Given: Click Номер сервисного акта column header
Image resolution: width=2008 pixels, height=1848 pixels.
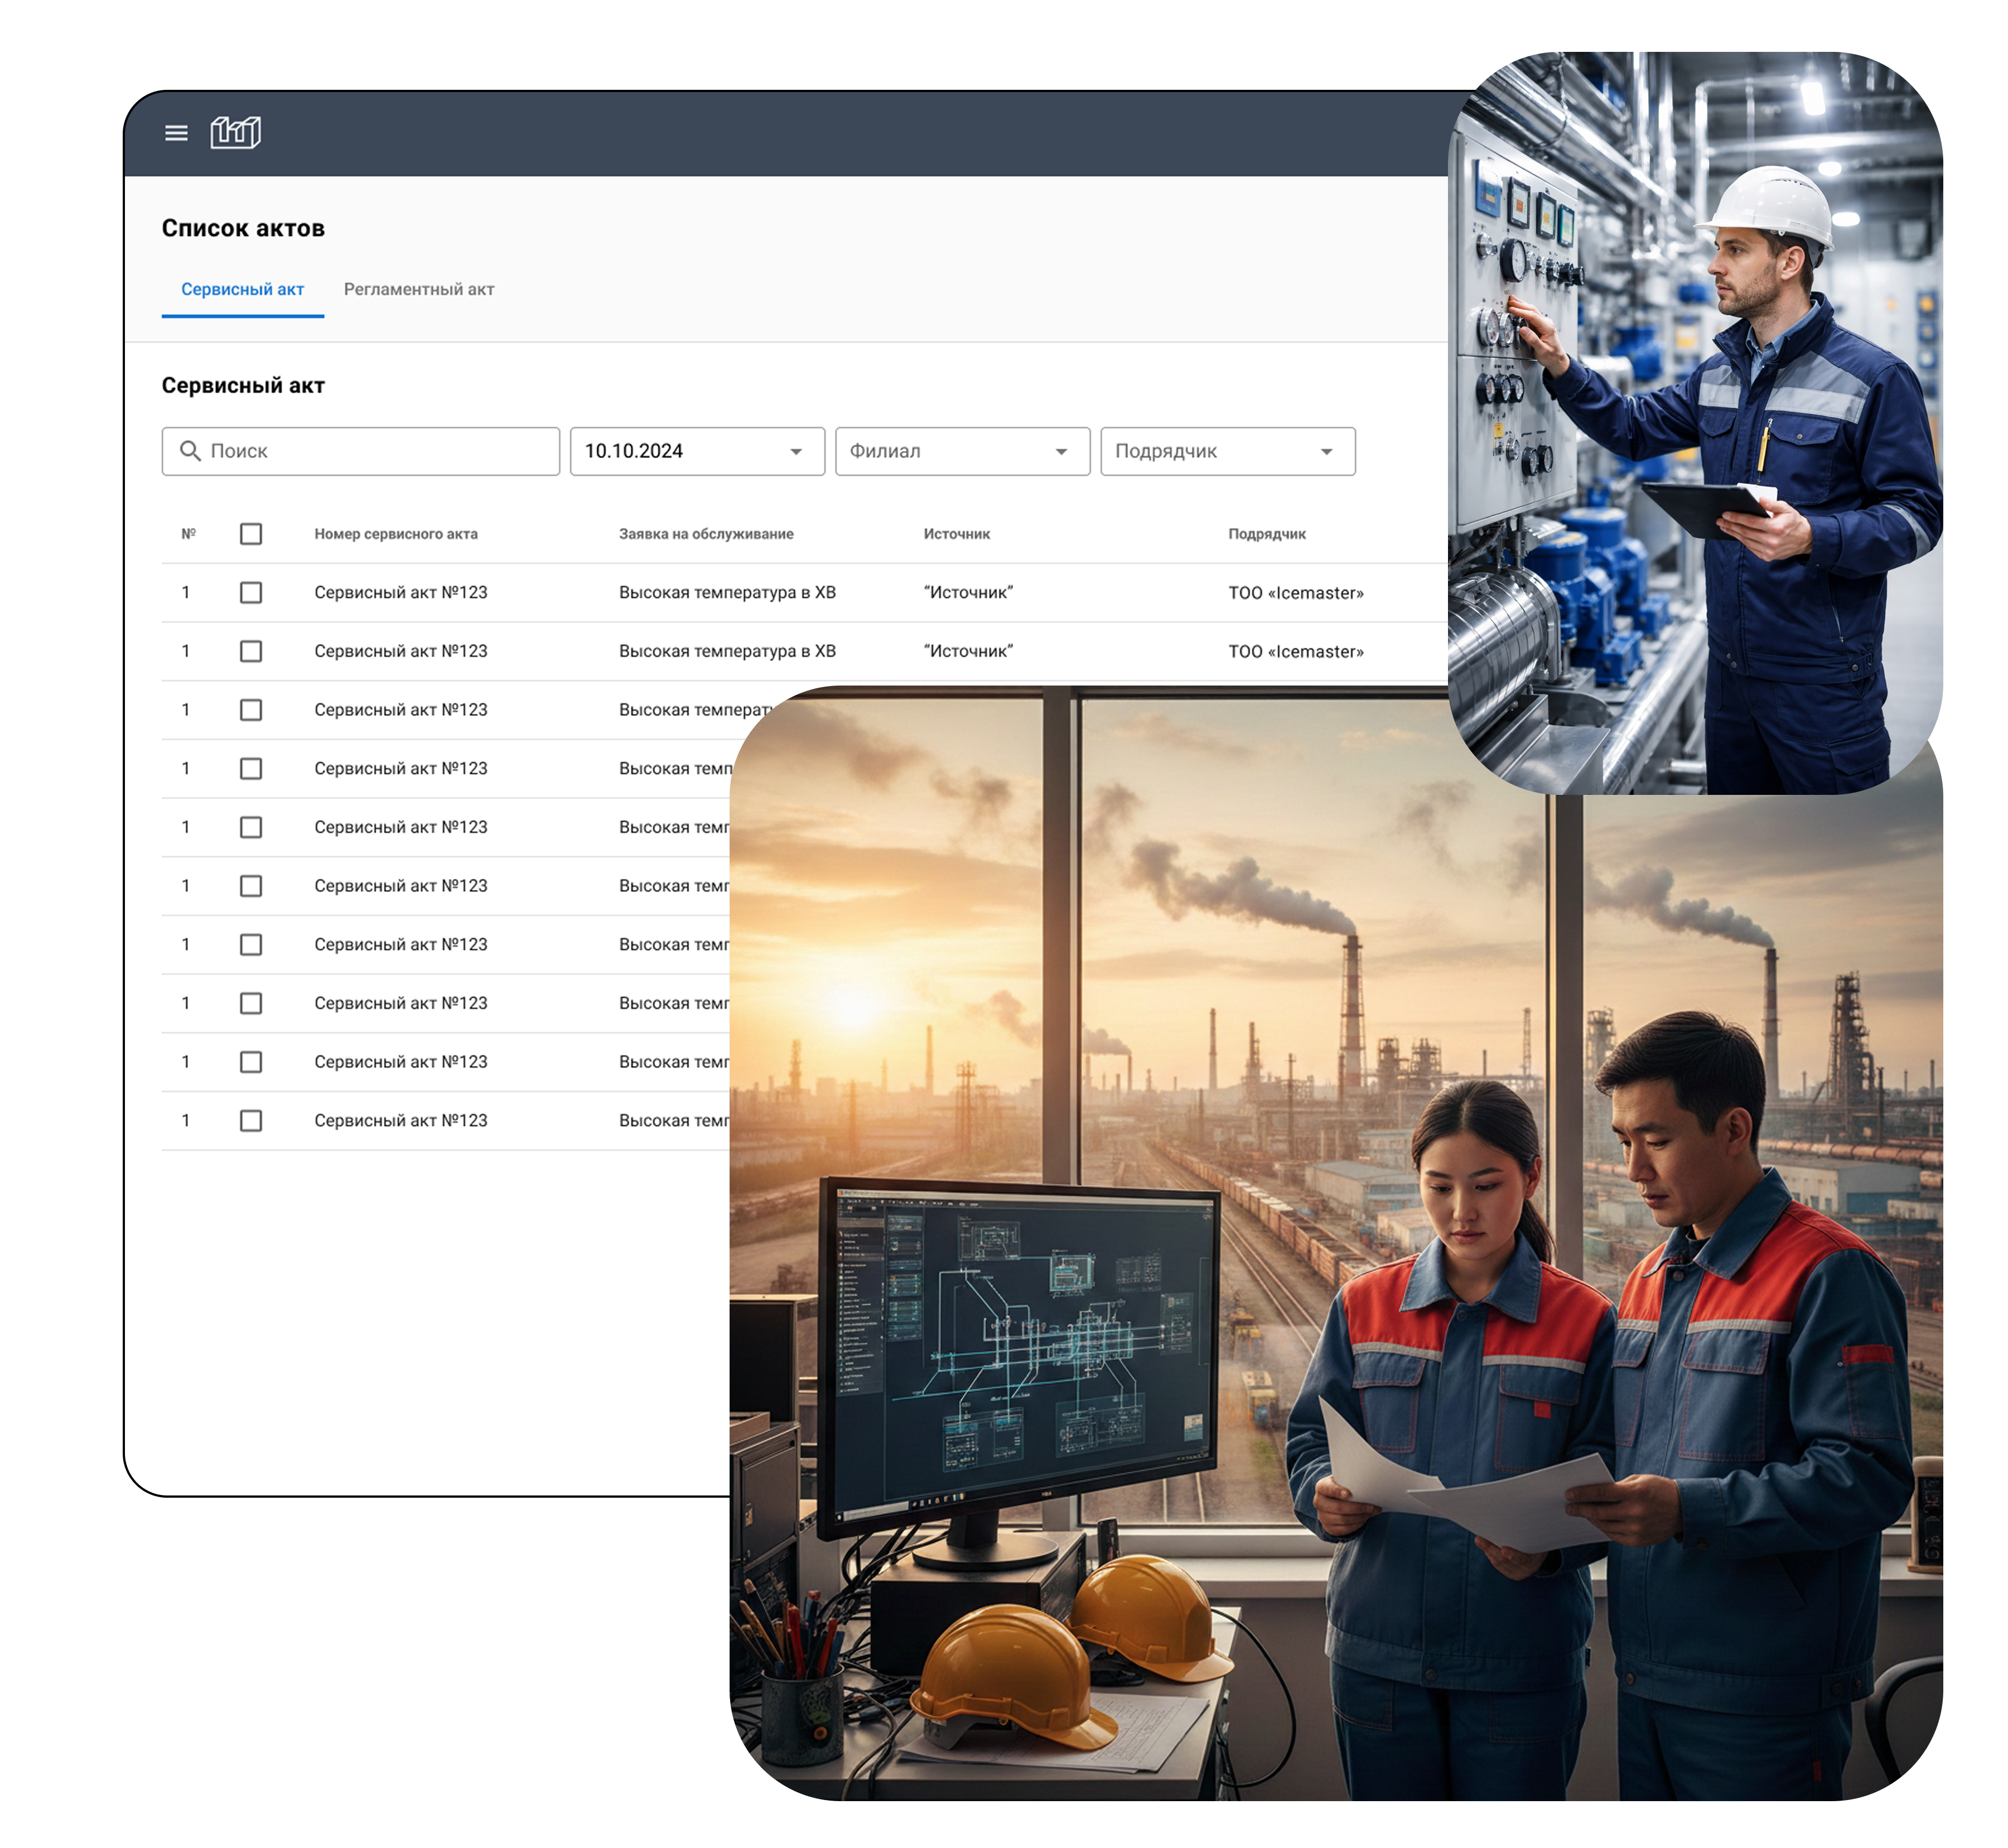Looking at the screenshot, I should (x=396, y=534).
